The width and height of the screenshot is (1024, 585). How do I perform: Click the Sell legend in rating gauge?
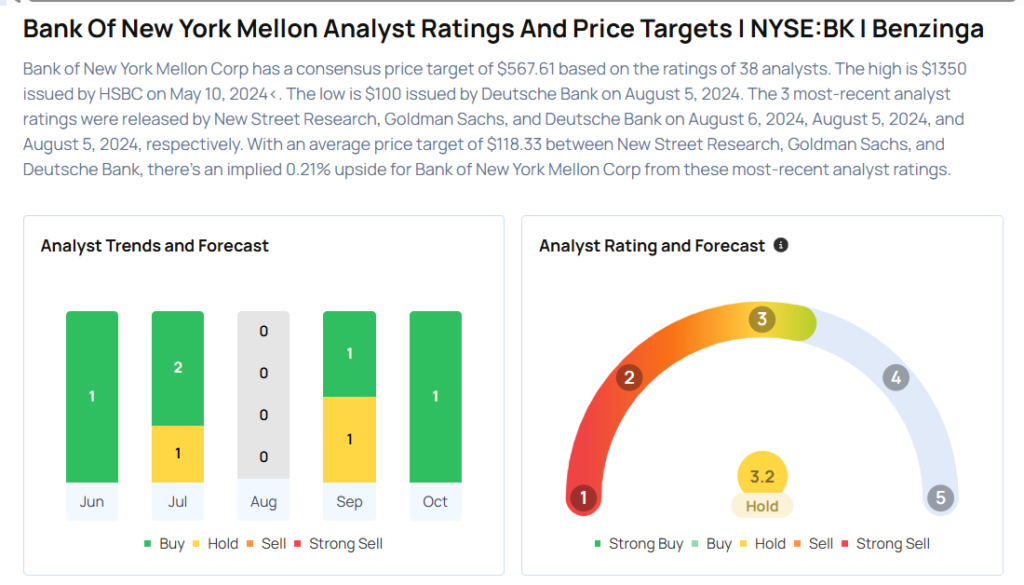813,544
